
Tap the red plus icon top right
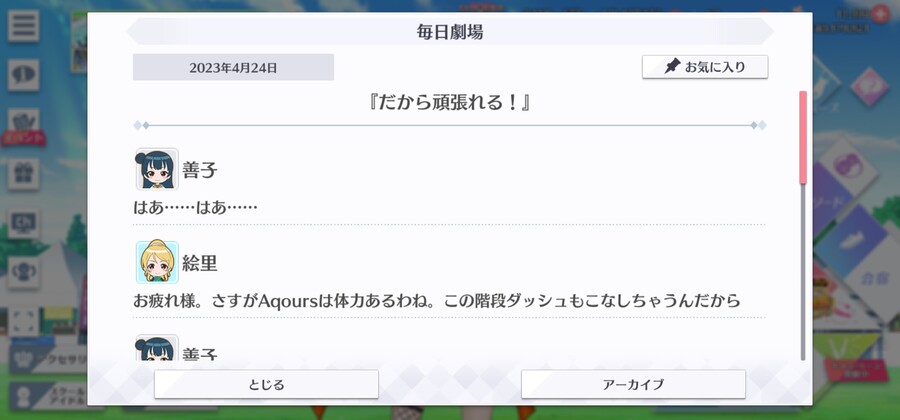coord(880,14)
